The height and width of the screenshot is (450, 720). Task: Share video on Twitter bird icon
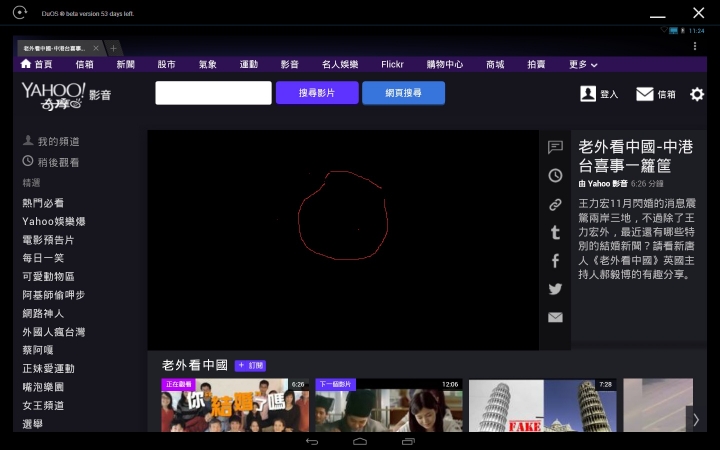click(x=555, y=289)
